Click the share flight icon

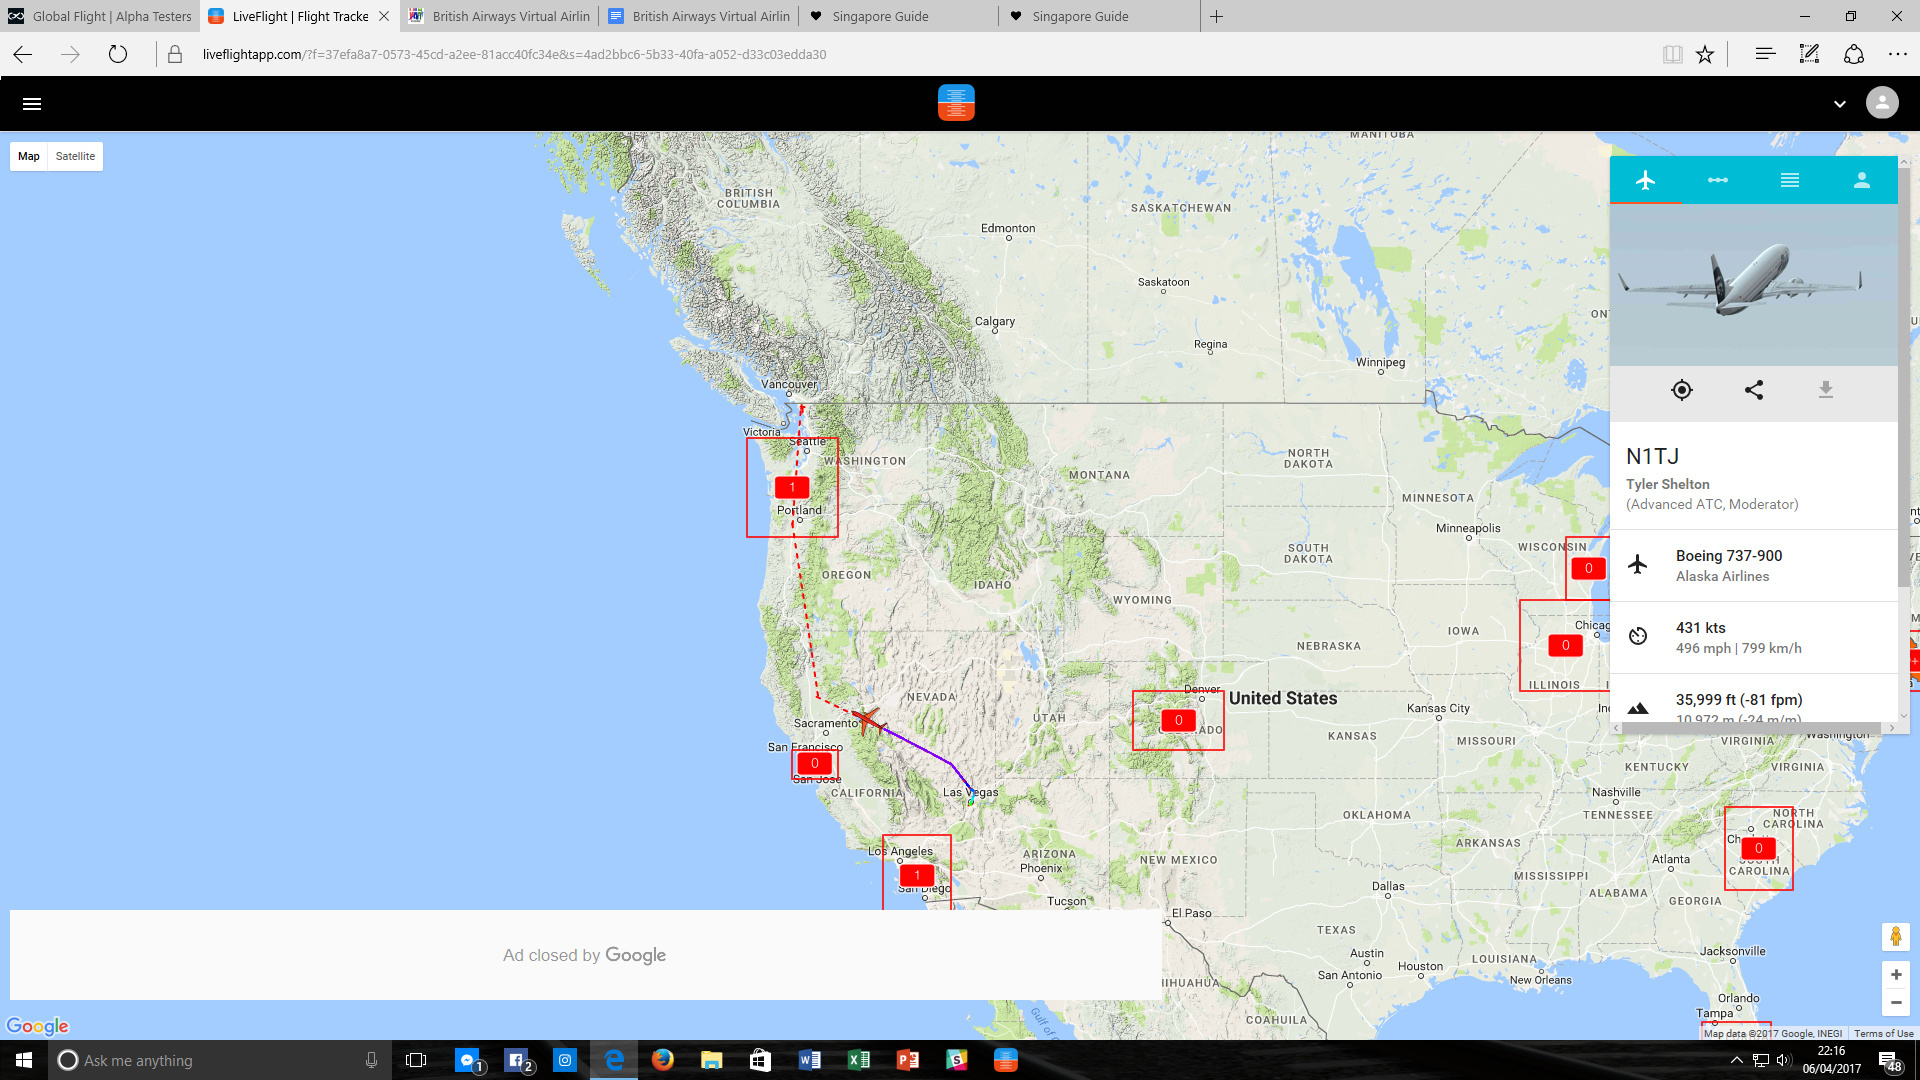pos(1753,390)
